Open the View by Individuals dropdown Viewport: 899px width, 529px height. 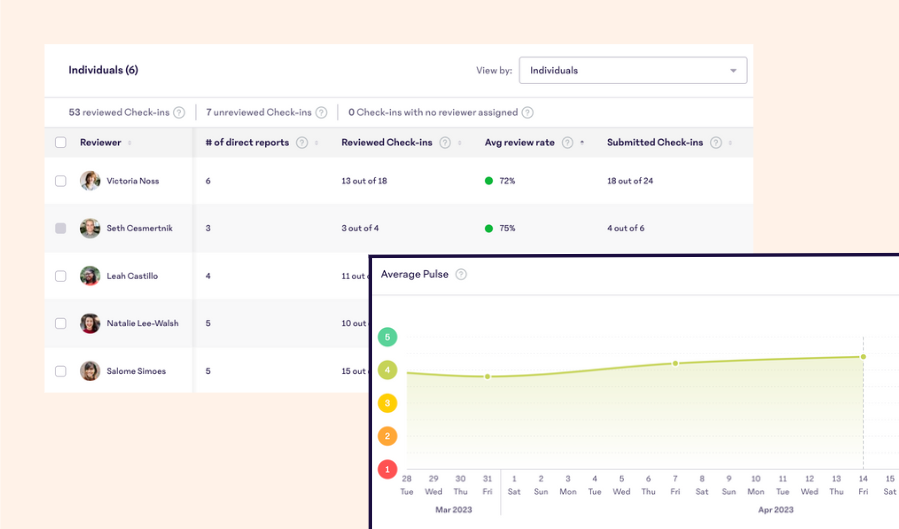tap(633, 70)
